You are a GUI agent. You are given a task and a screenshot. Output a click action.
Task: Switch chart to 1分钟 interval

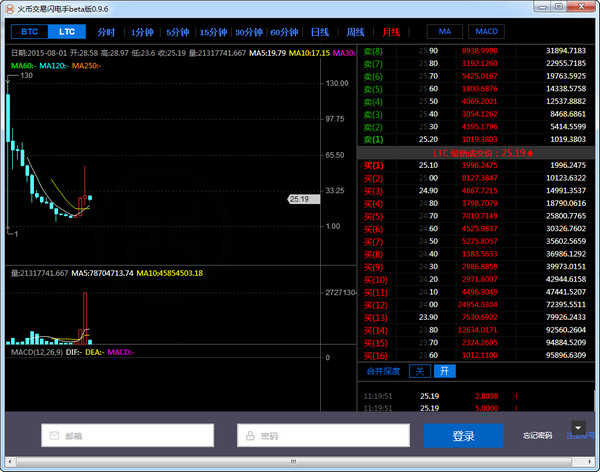coord(143,32)
